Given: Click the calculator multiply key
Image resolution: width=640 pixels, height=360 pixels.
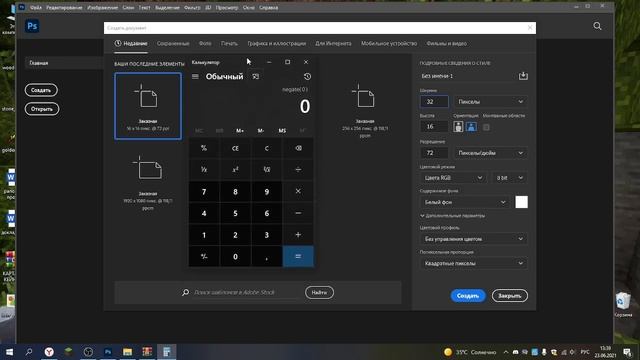Looking at the screenshot, I should click(x=298, y=191).
